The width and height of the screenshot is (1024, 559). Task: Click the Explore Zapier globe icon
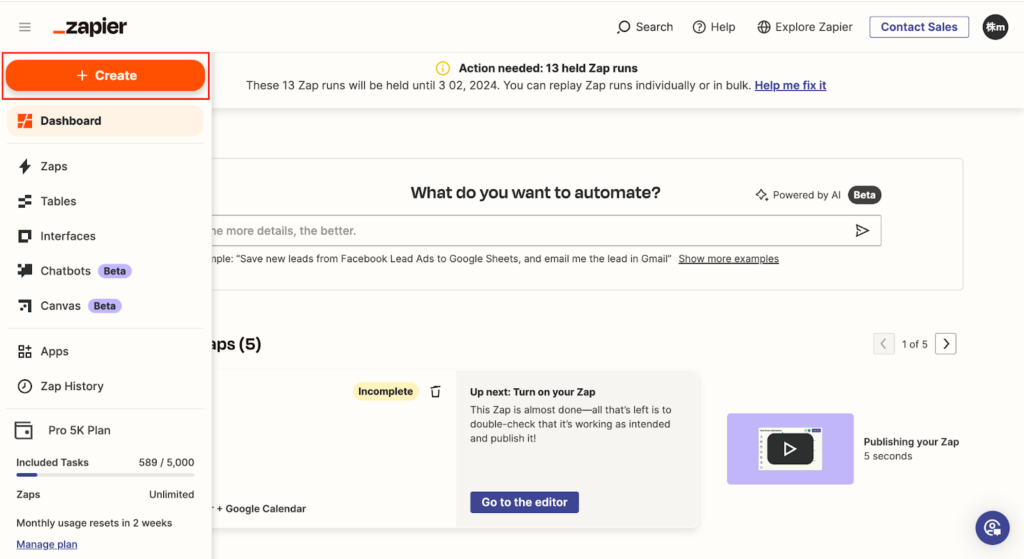pos(763,27)
